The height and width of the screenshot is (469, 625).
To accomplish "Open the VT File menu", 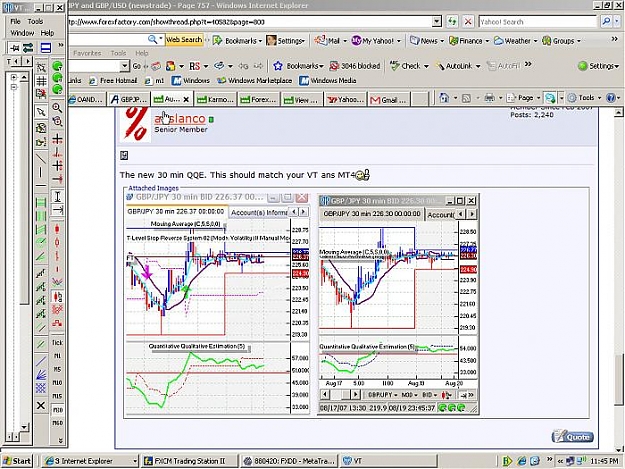I will [15, 21].
